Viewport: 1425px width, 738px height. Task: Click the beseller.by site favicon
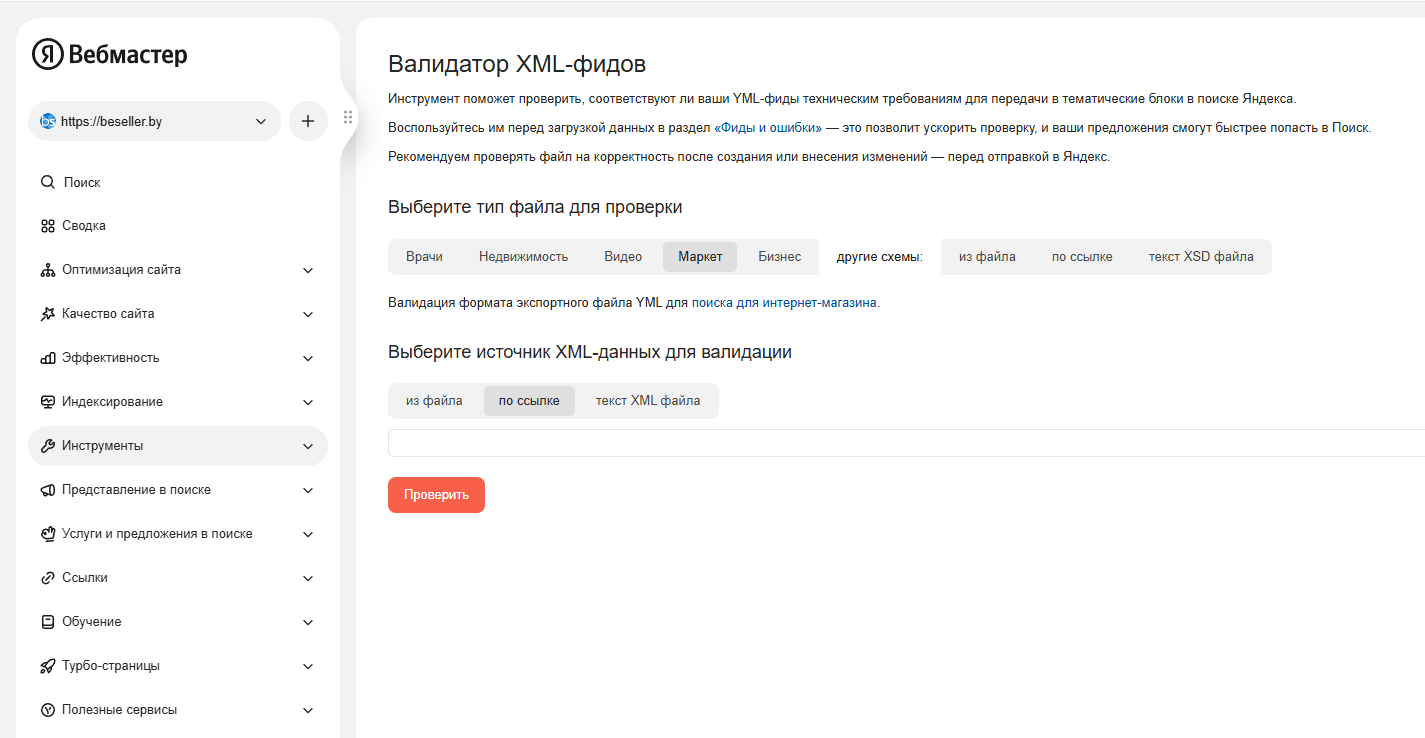click(x=48, y=121)
